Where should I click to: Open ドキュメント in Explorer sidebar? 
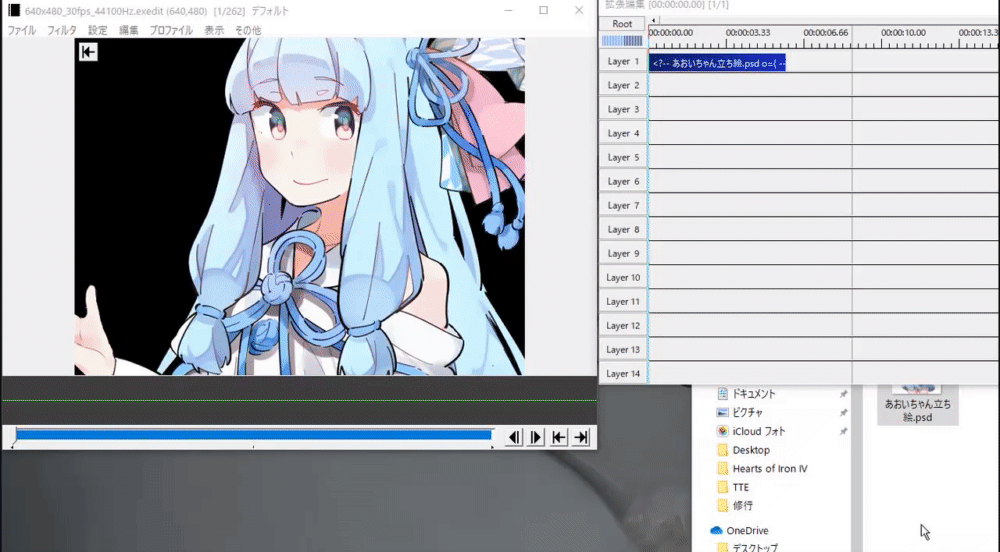point(753,394)
